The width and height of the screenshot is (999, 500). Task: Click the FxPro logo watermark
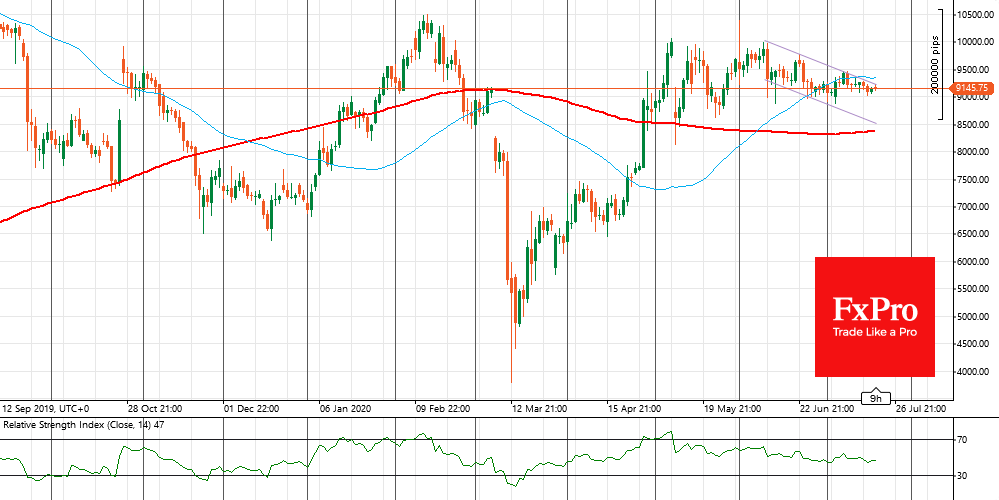click(x=874, y=317)
